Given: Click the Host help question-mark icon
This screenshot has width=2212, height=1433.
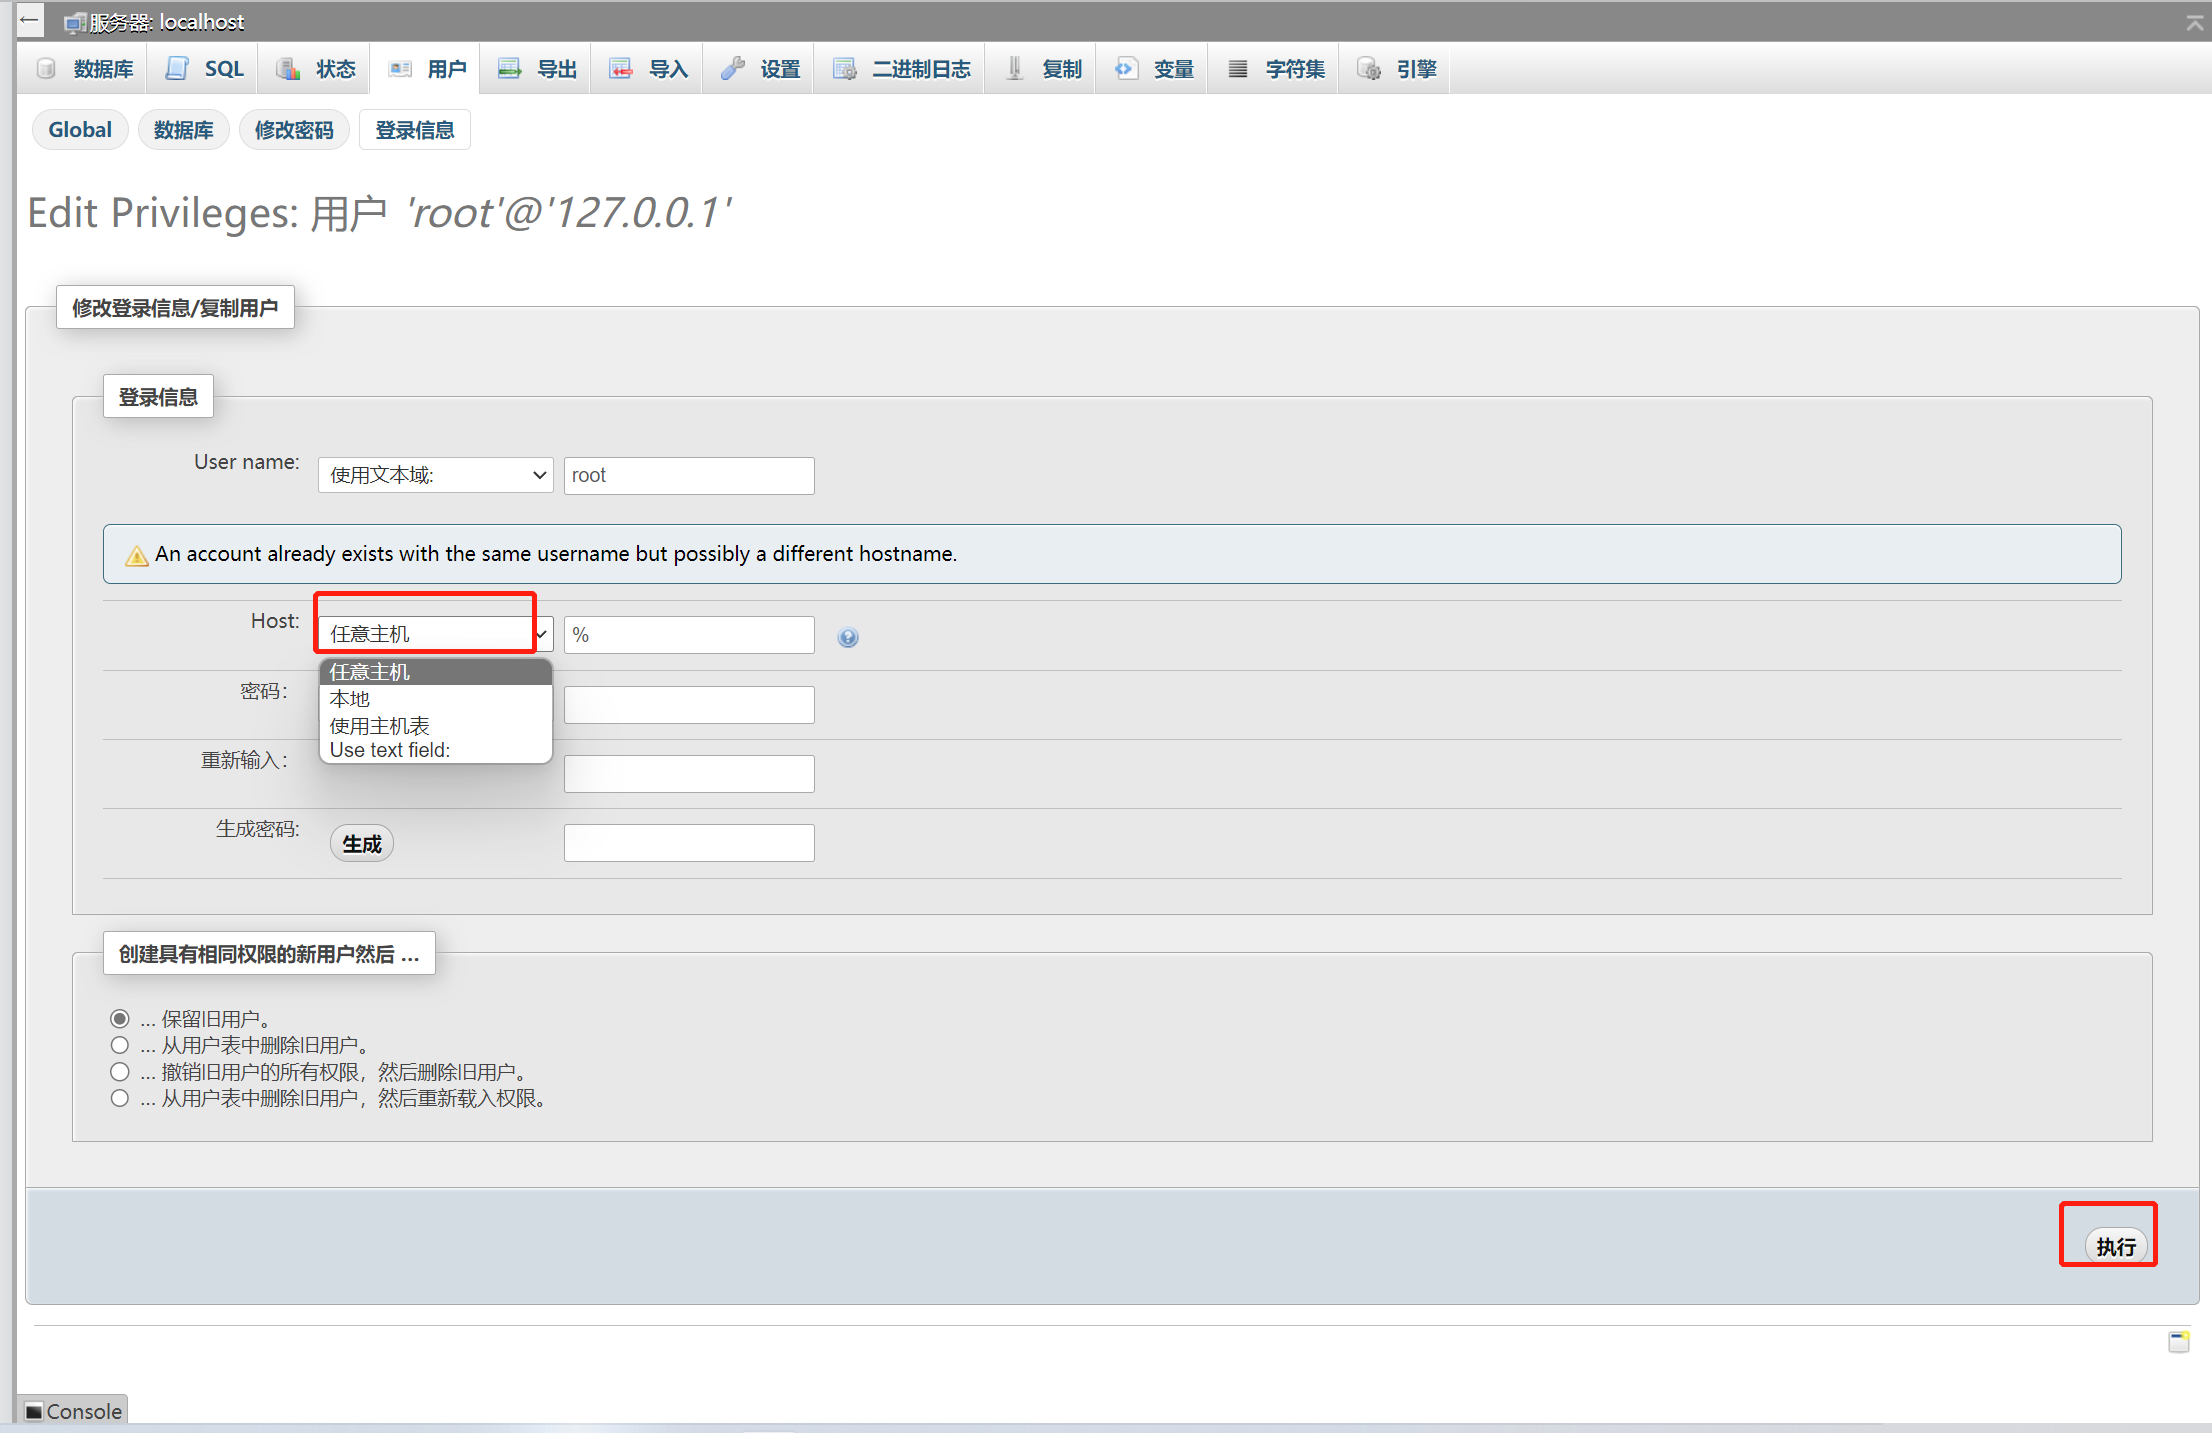Looking at the screenshot, I should point(848,637).
